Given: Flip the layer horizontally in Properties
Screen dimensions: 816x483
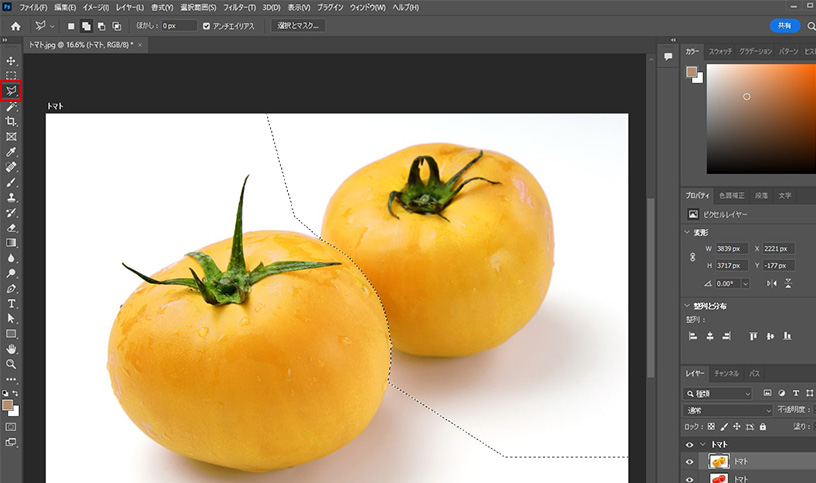Looking at the screenshot, I should click(x=772, y=283).
